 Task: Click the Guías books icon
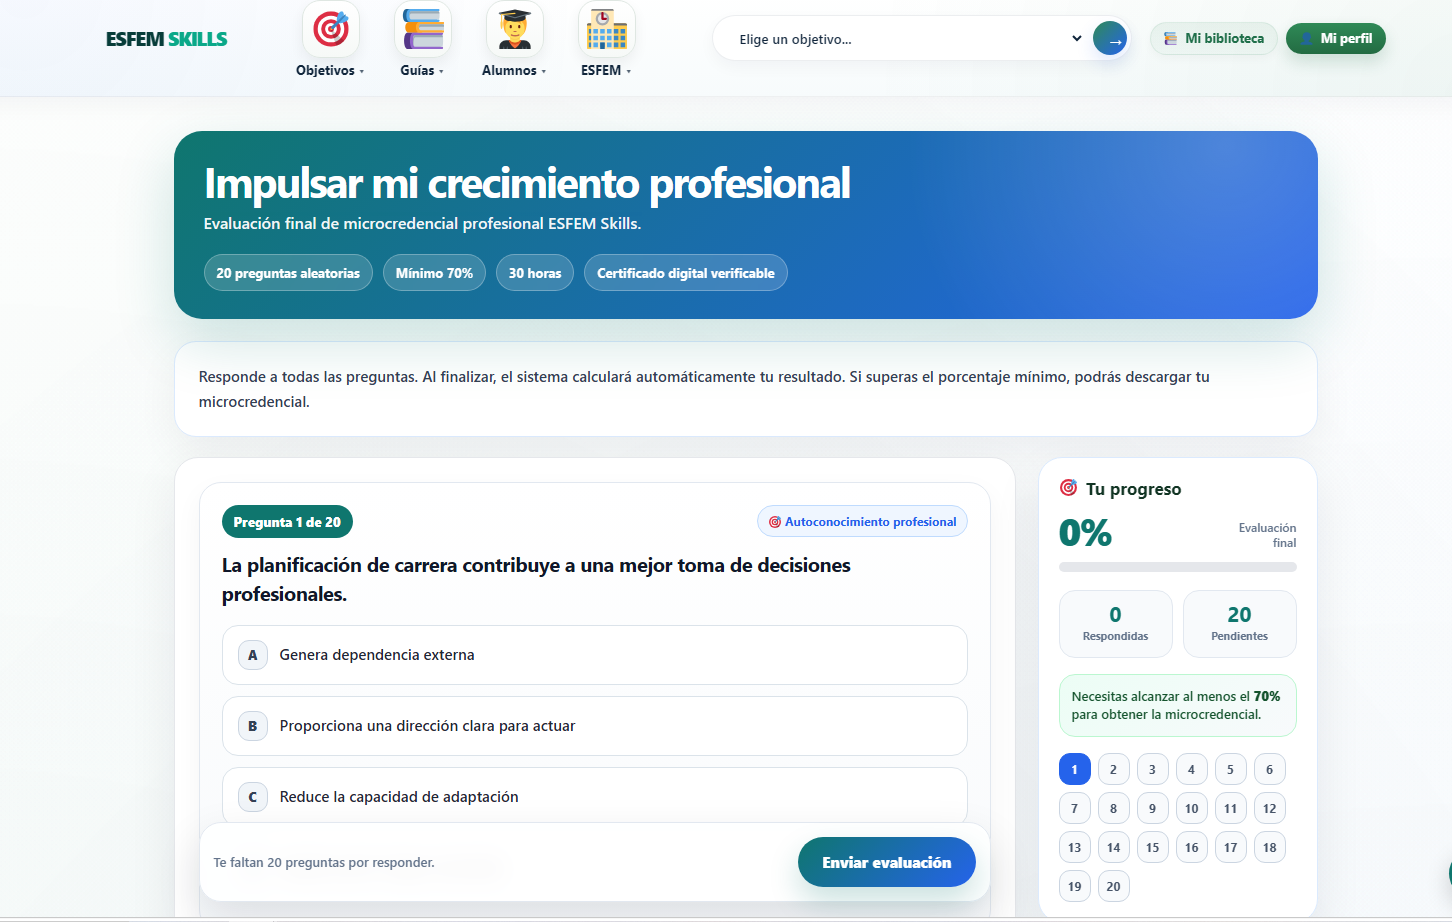423,29
